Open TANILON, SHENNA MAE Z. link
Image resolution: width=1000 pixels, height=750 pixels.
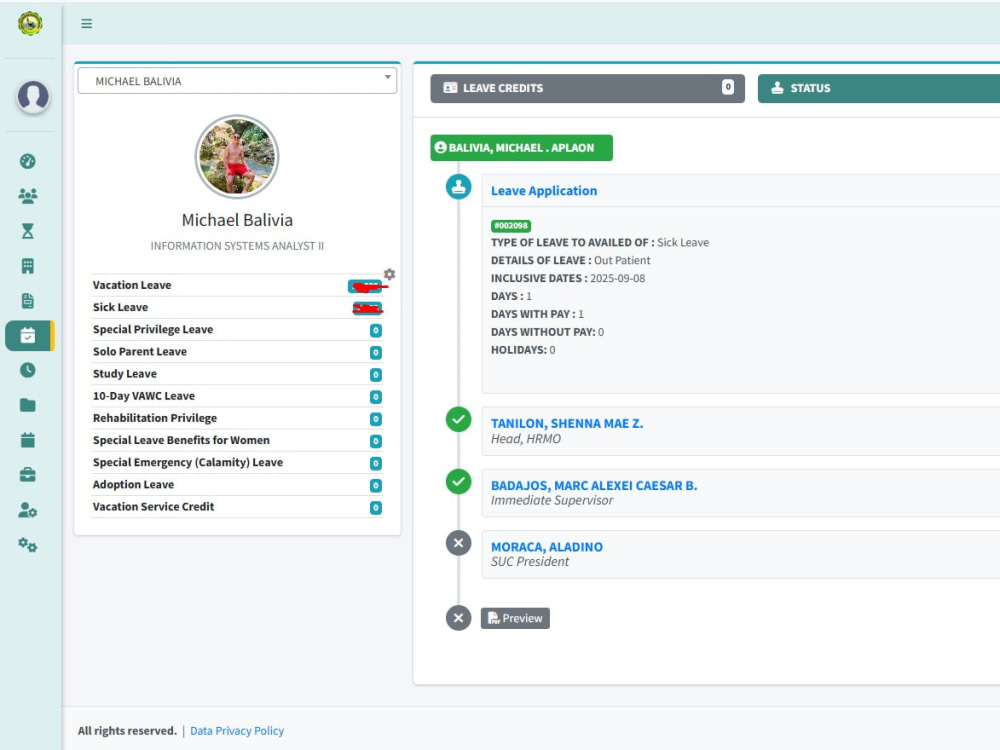567,423
